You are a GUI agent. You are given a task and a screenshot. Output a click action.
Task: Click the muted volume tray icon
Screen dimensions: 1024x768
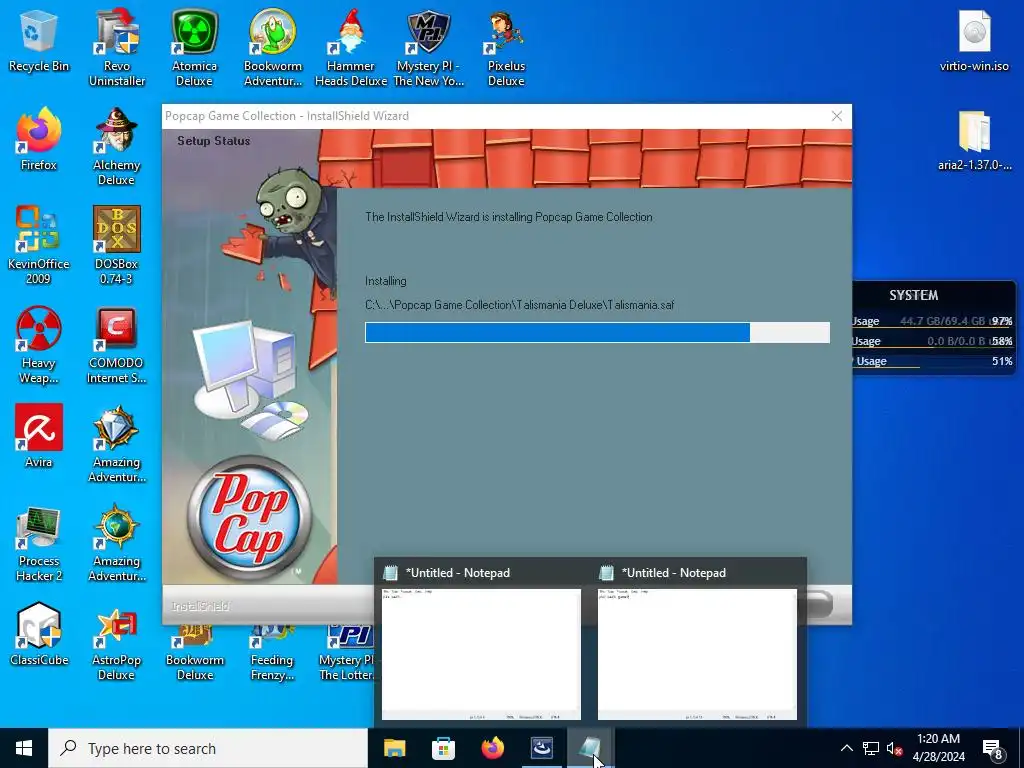pos(894,748)
